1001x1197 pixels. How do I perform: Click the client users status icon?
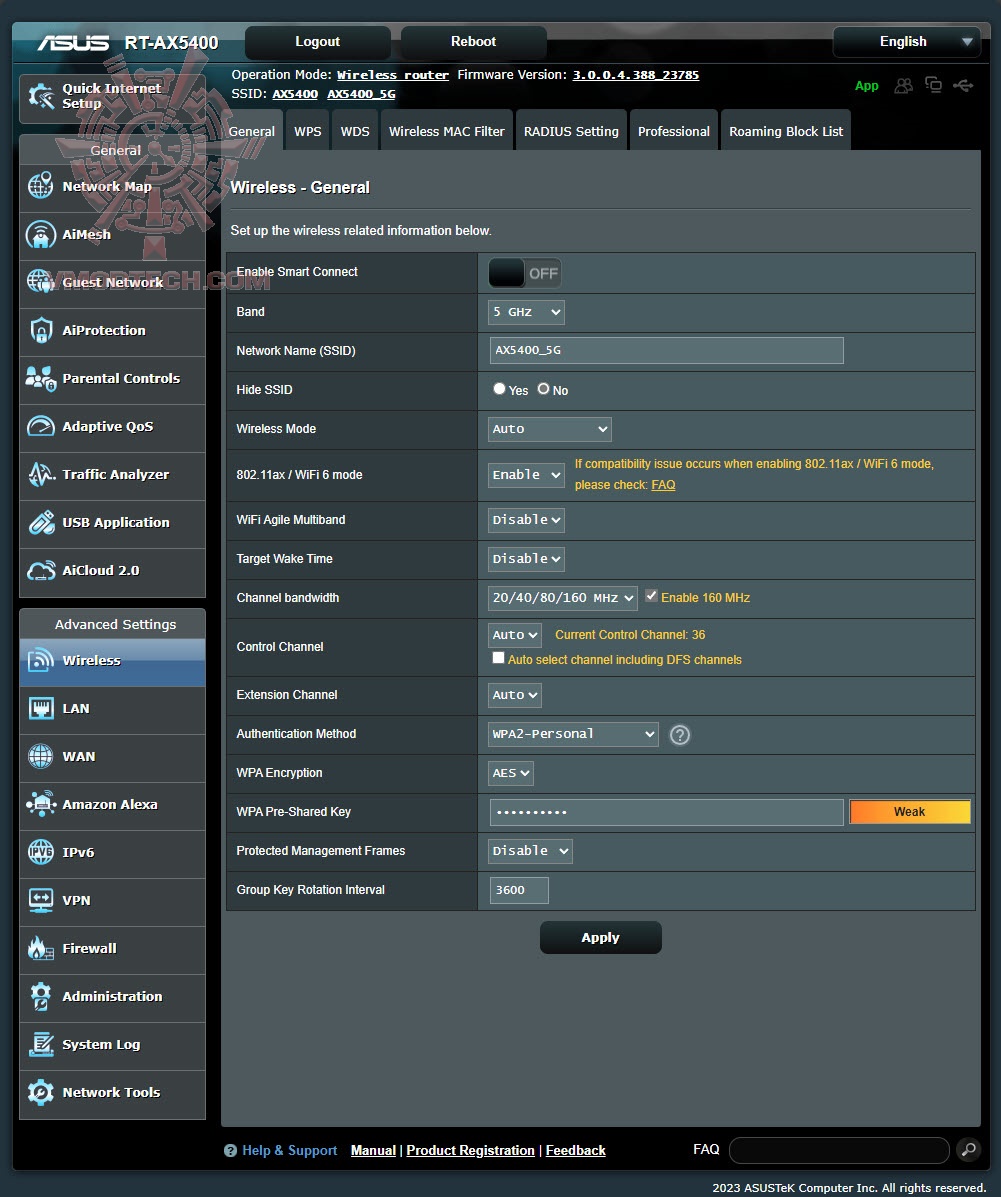coord(903,86)
